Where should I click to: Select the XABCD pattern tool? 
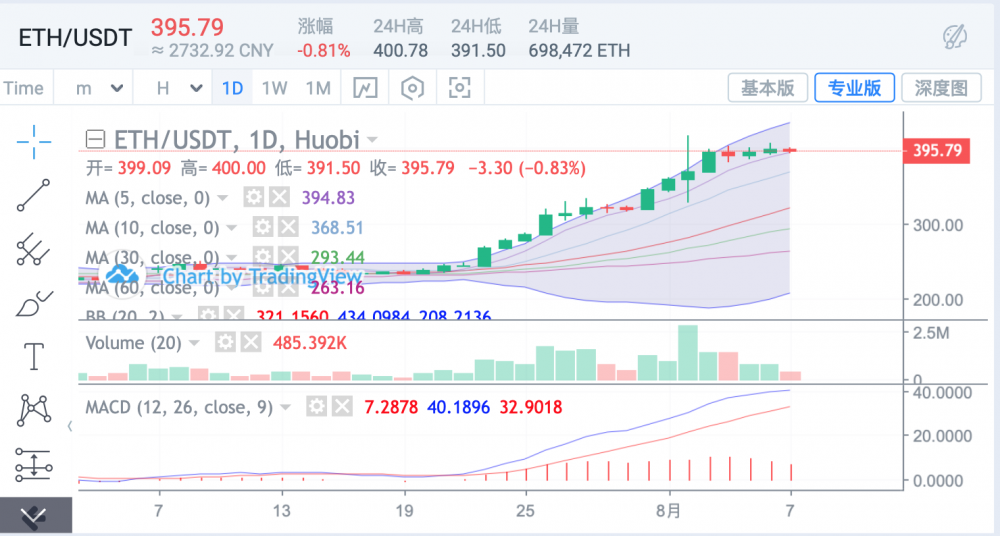(x=34, y=410)
